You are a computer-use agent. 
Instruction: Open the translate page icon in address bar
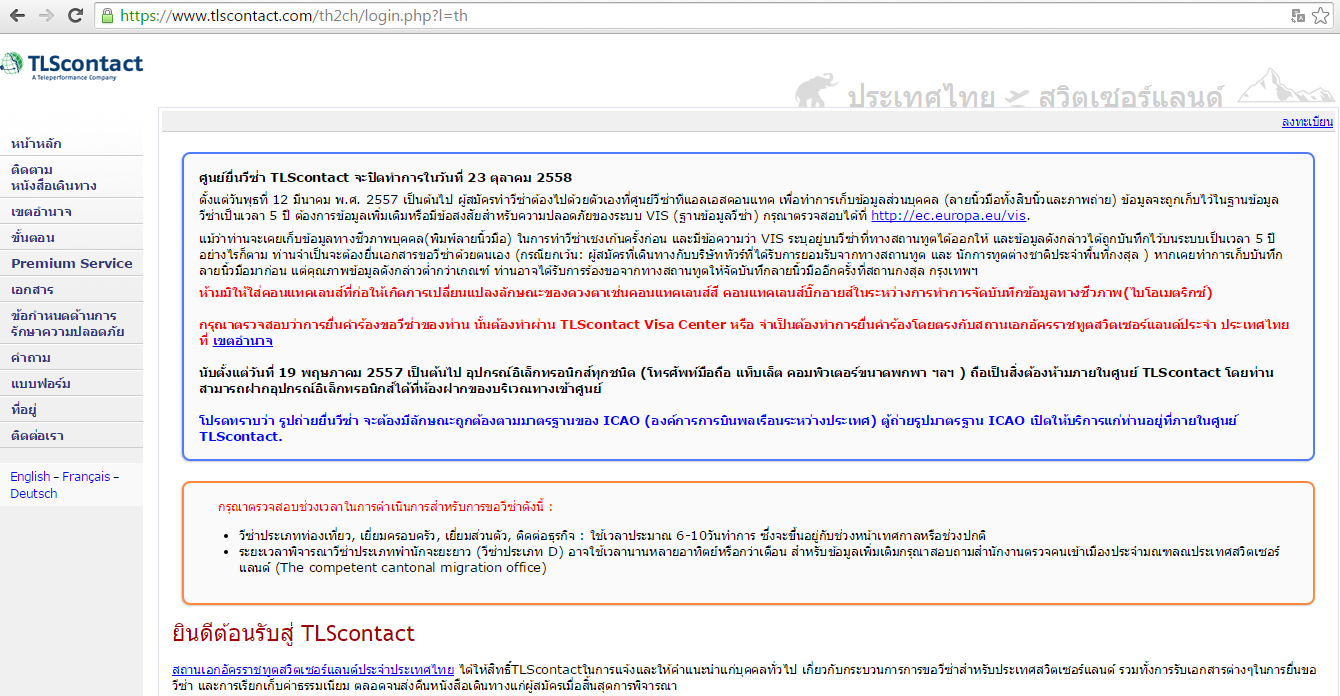pos(1298,16)
